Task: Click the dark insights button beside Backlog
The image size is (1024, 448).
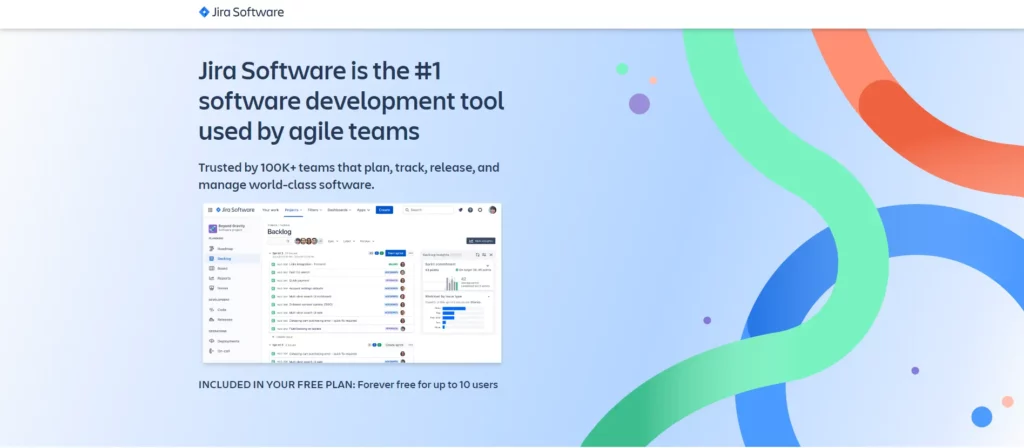Action: point(481,241)
